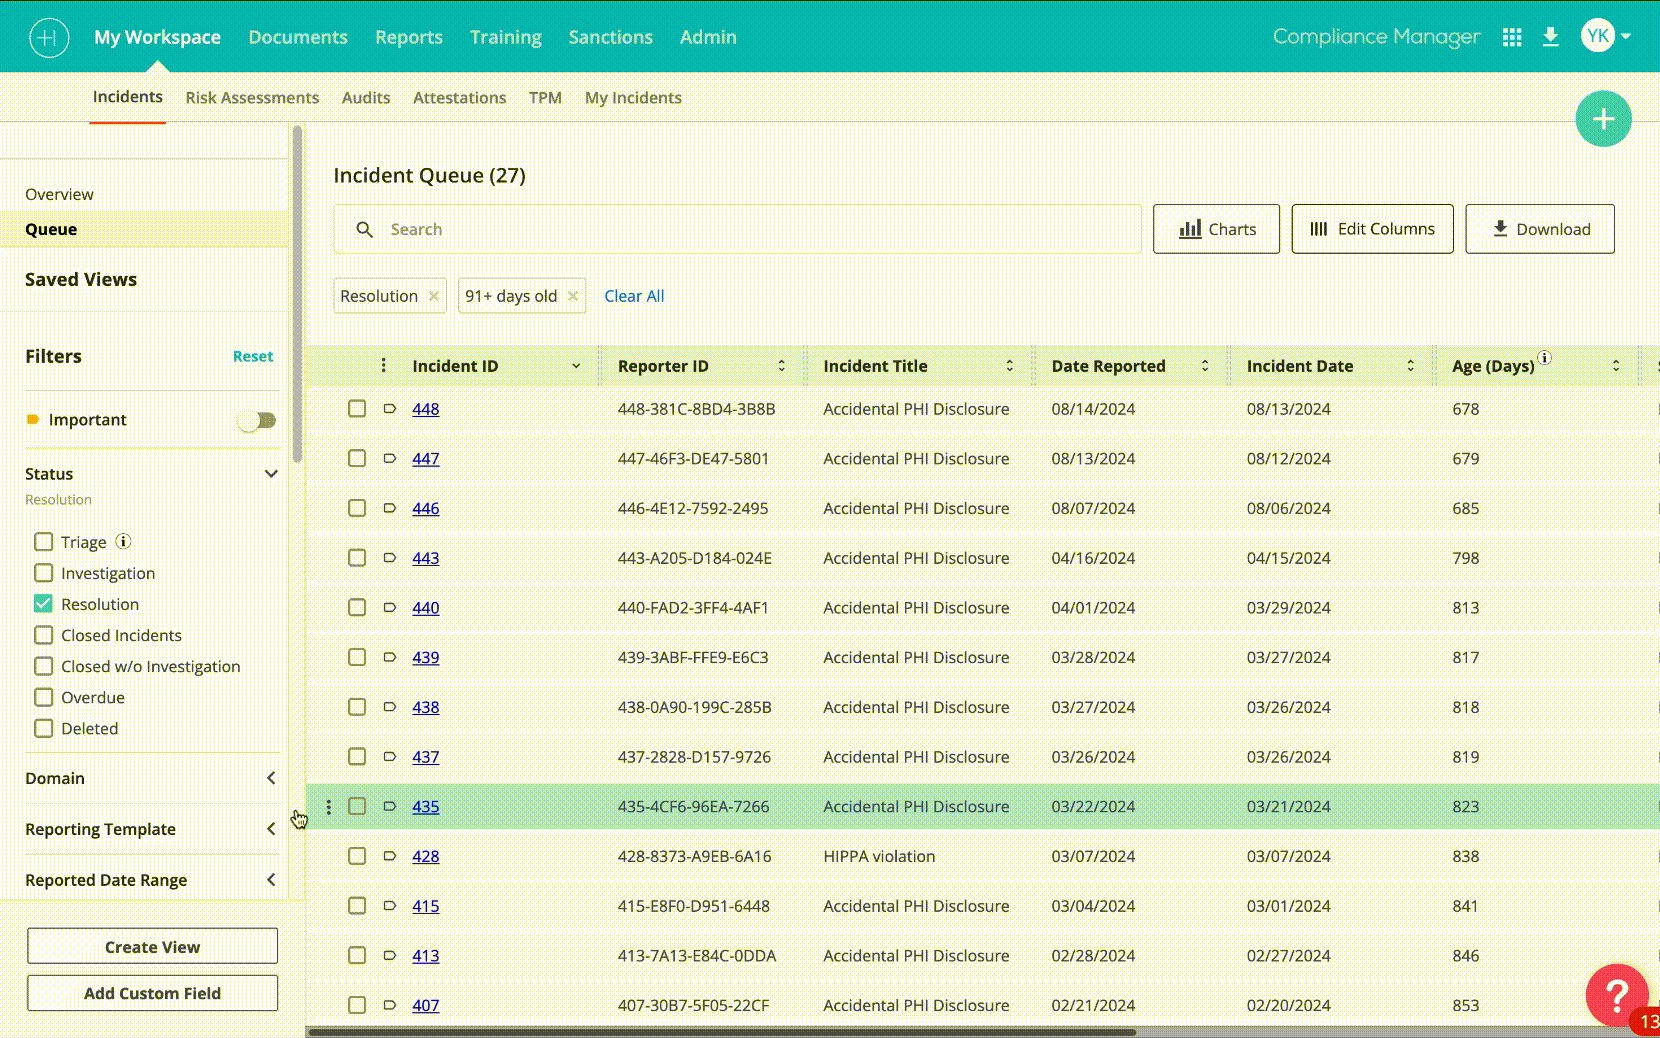The width and height of the screenshot is (1660, 1038).
Task: Click the Triage info icon
Action: [x=123, y=541]
